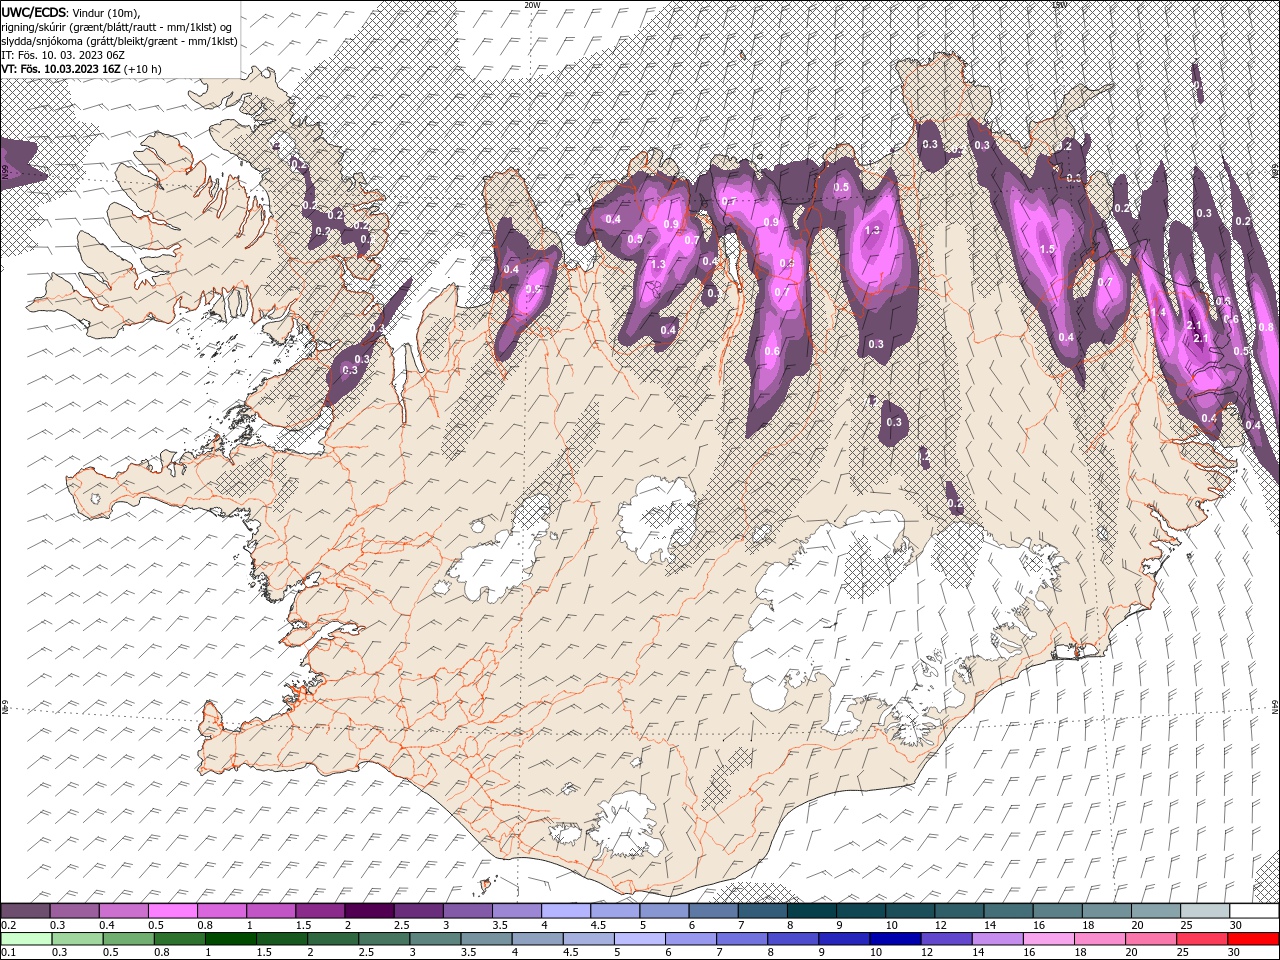1280x960 pixels.
Task: Click the IT: Fös. 10. 03. 2023 06Z line
Action: coord(63,54)
